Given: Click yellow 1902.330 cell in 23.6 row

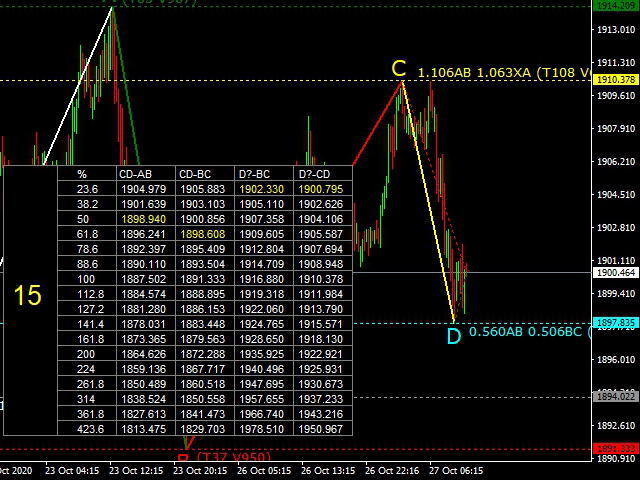Looking at the screenshot, I should coord(262,189).
